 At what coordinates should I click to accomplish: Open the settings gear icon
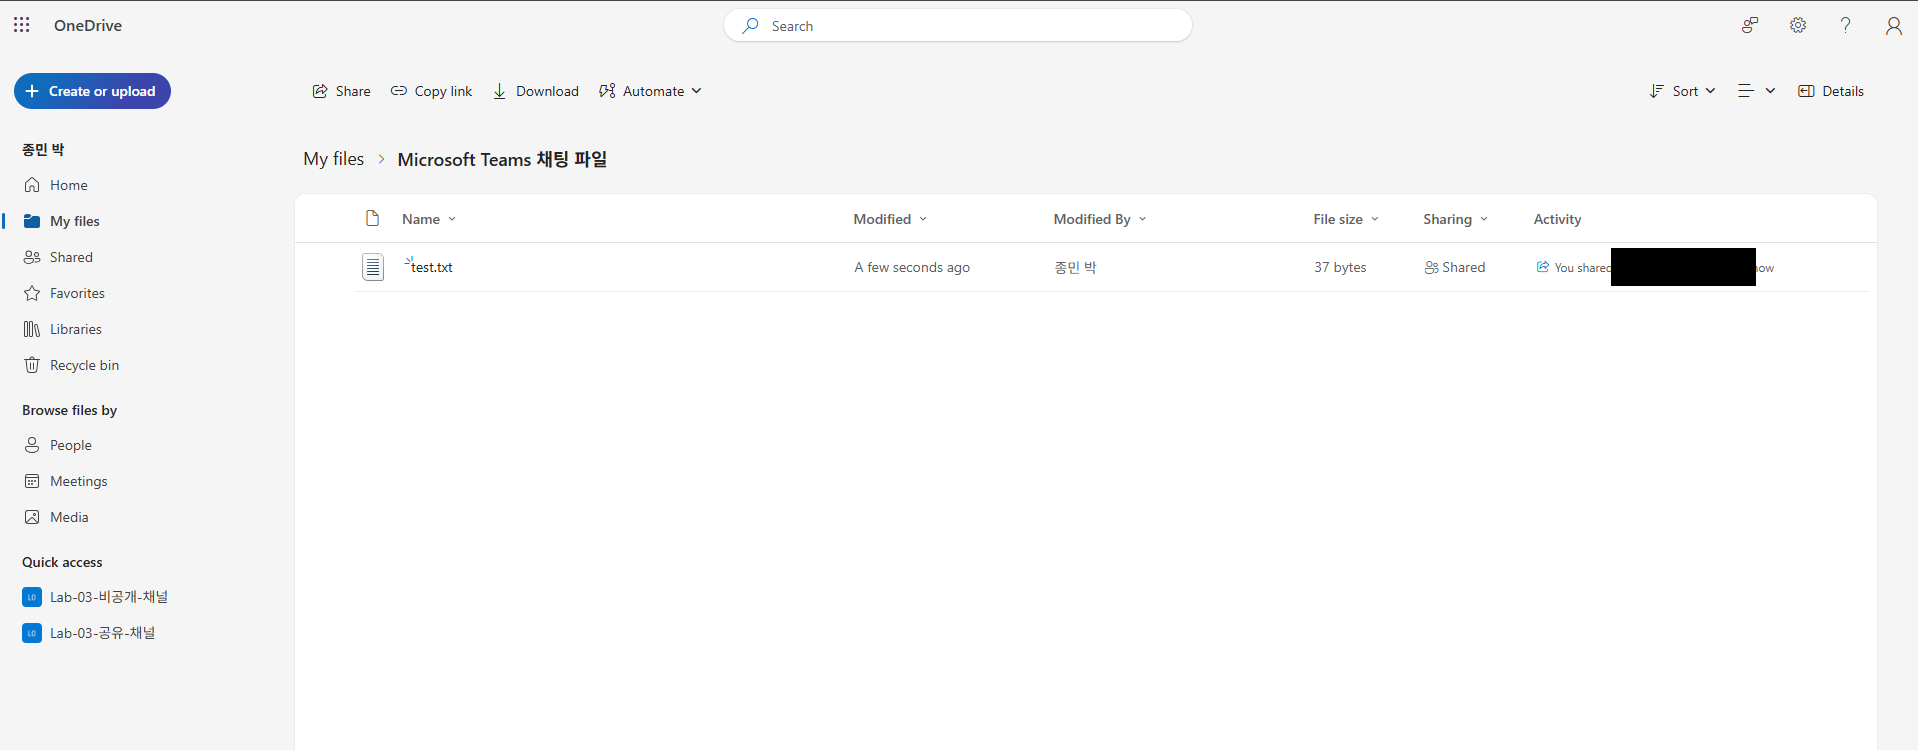(x=1798, y=25)
